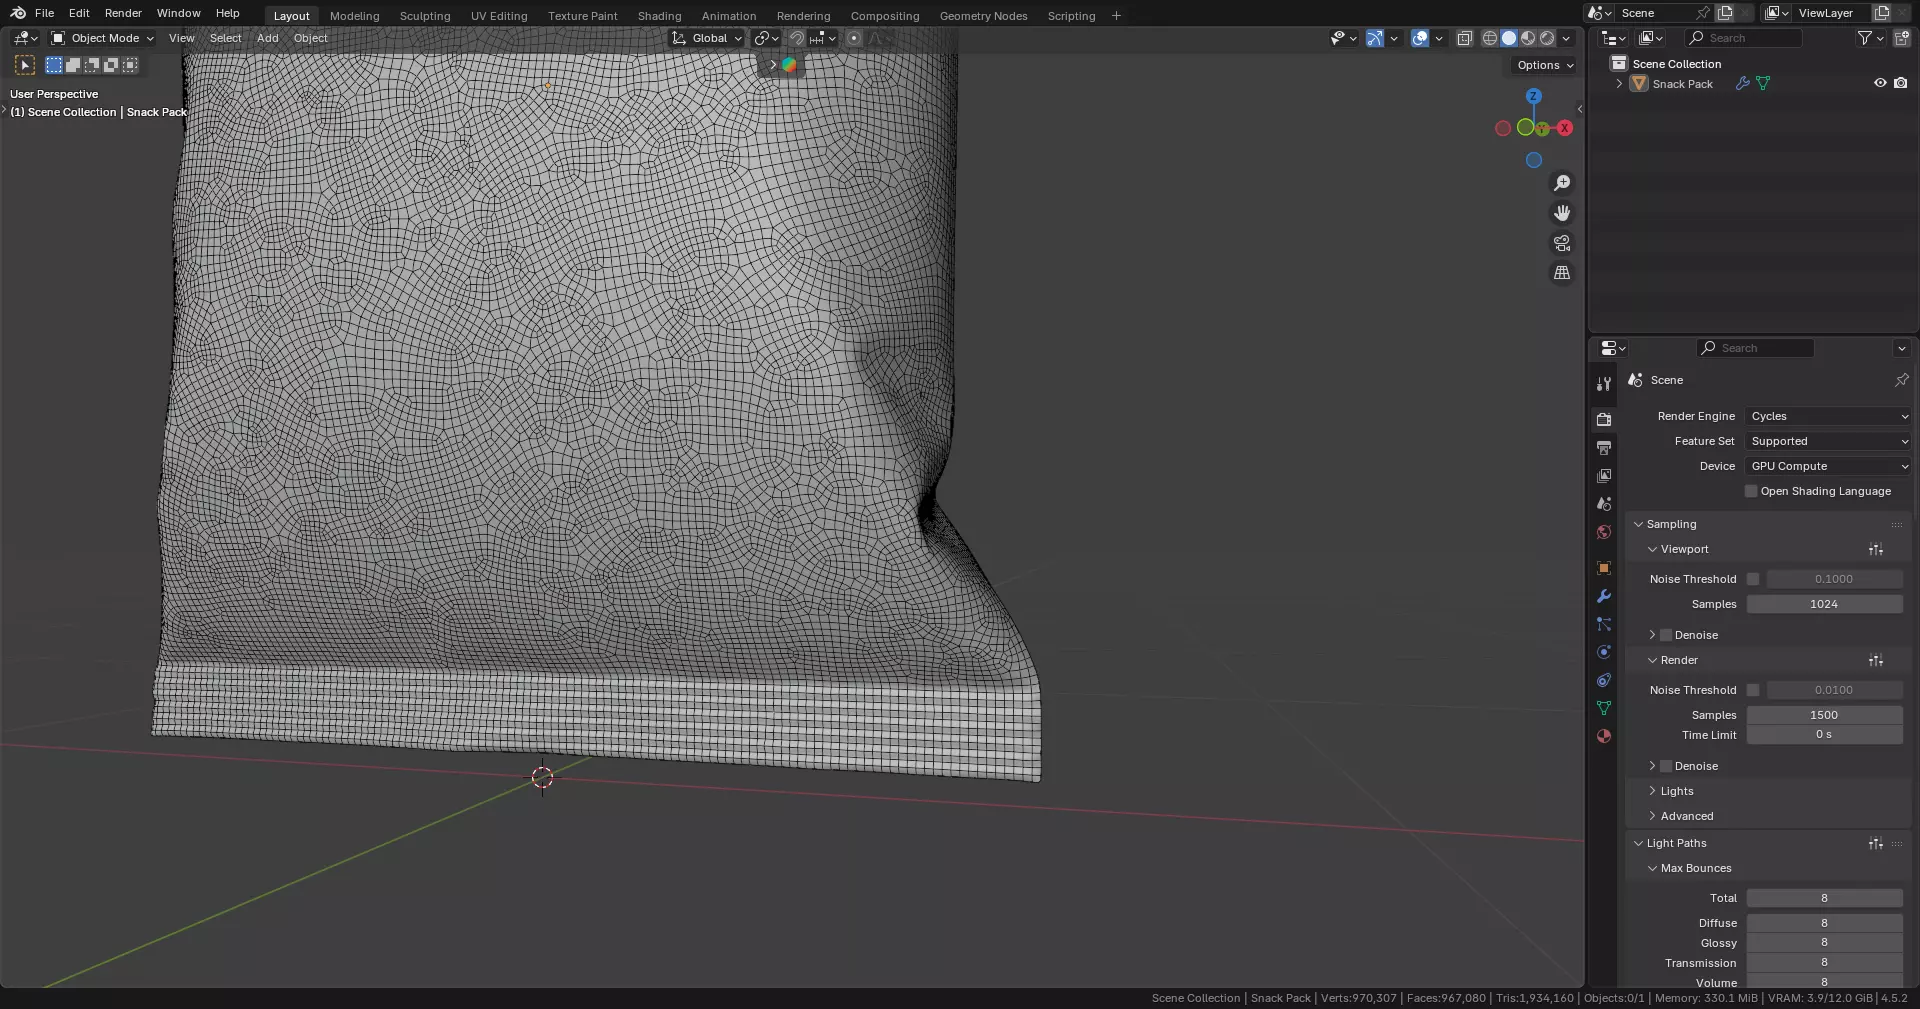The height and width of the screenshot is (1009, 1920).
Task: Open the File menu
Action: pyautogui.click(x=44, y=13)
